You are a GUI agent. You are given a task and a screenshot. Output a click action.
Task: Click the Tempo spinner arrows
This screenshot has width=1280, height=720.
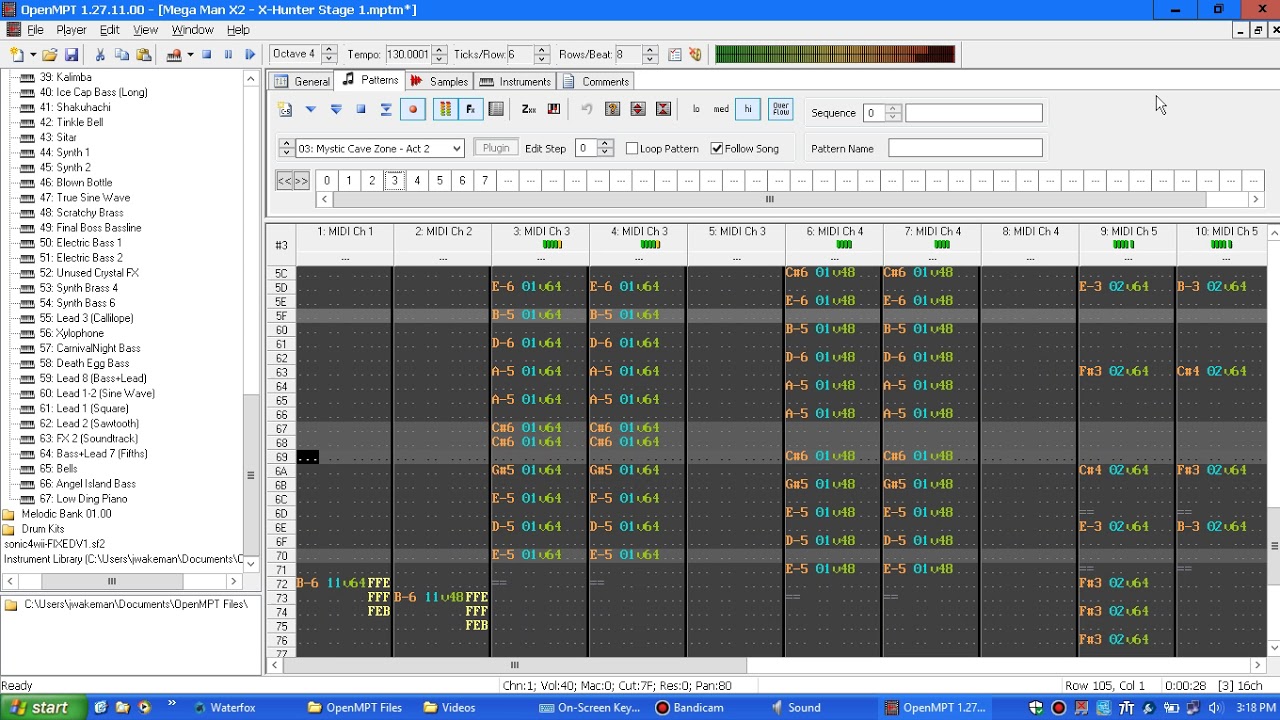click(x=439, y=55)
